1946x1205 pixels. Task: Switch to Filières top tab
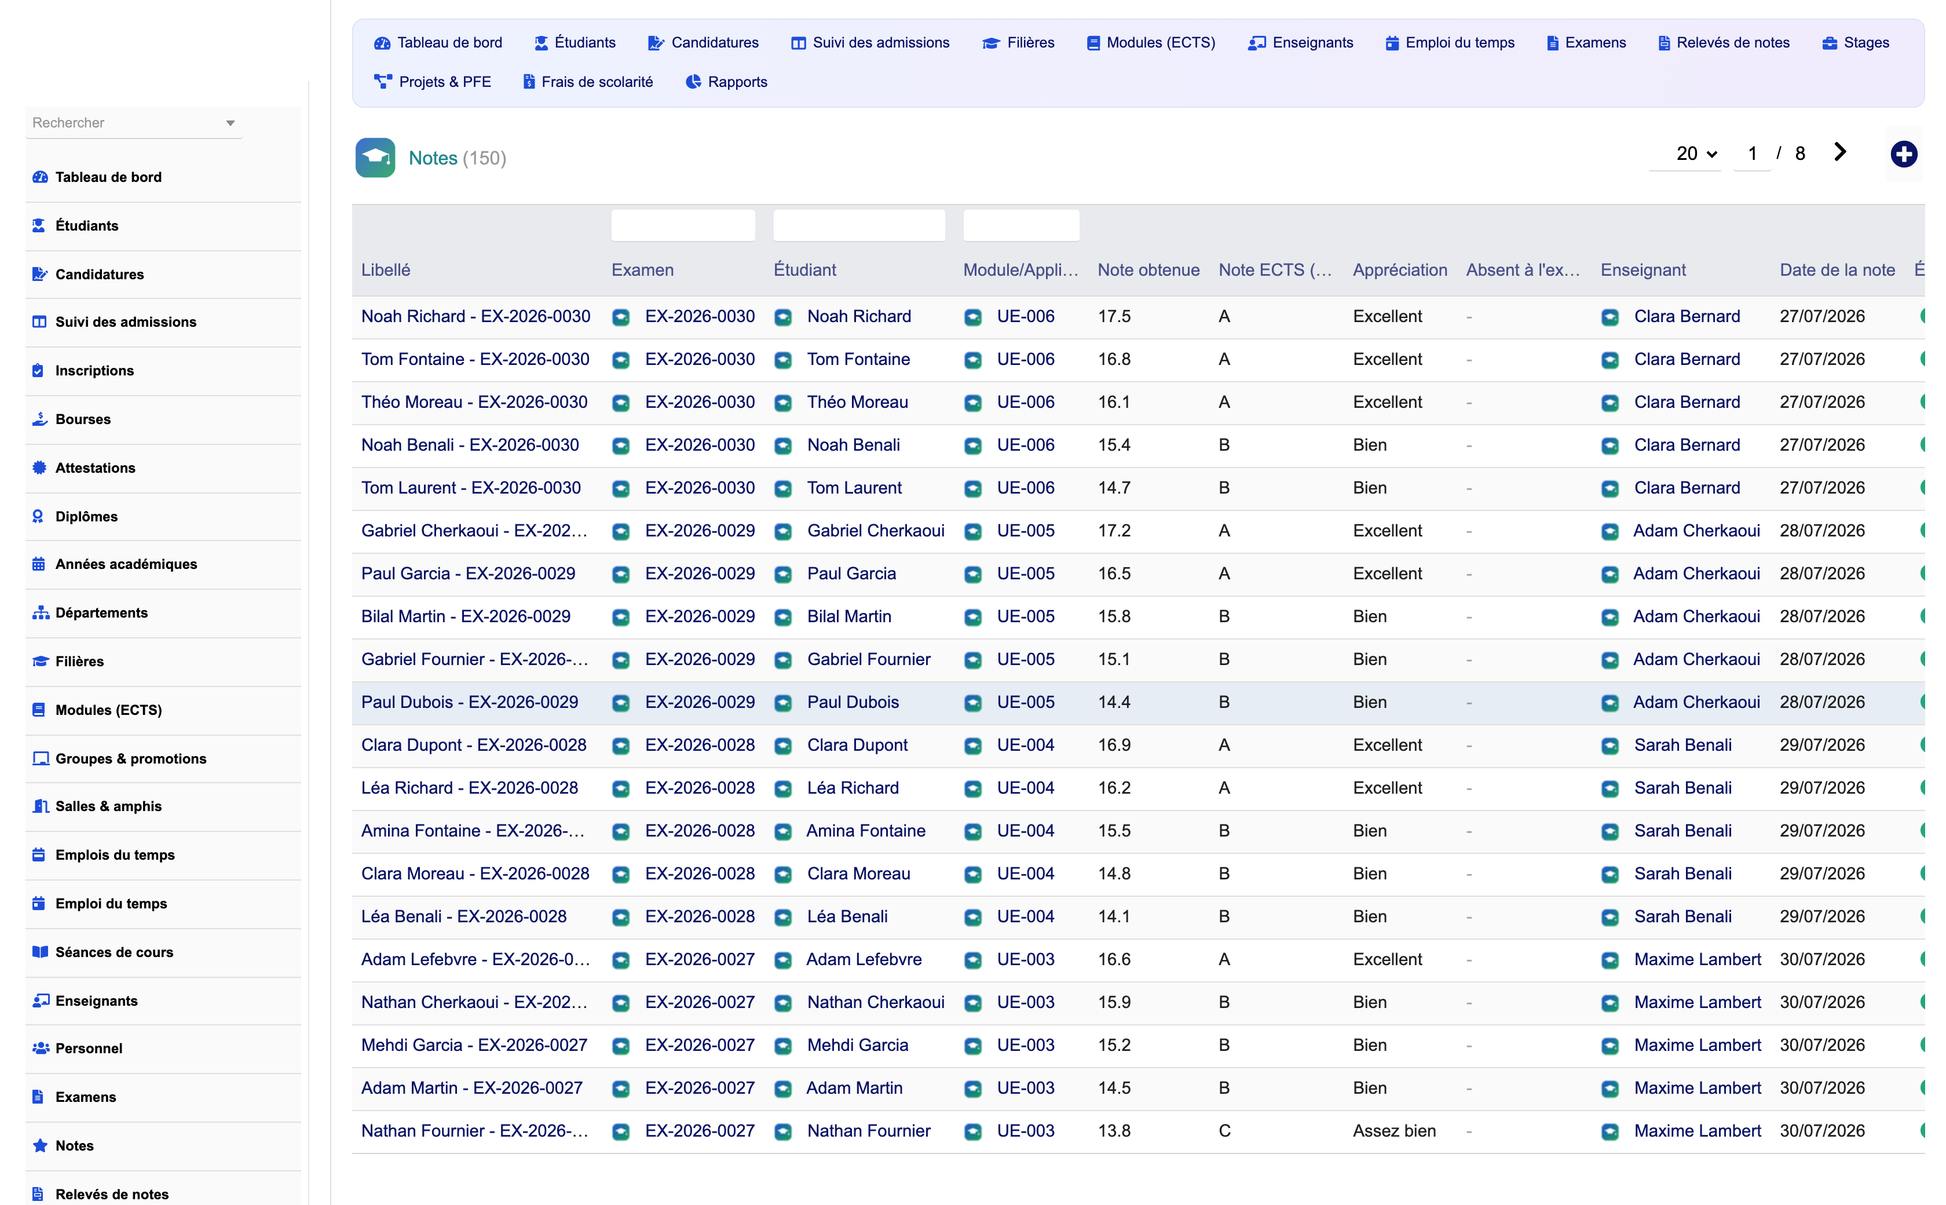(x=1018, y=43)
